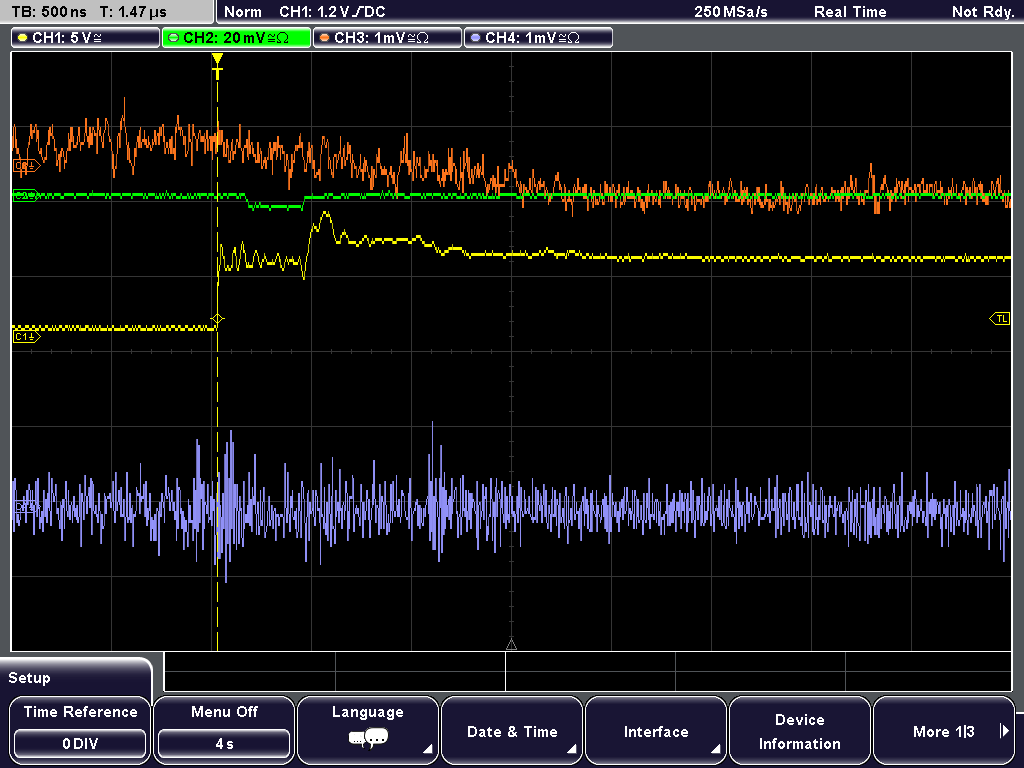The width and height of the screenshot is (1024, 768).
Task: Click the time reference triangle at grid bottom
Action: [511, 645]
